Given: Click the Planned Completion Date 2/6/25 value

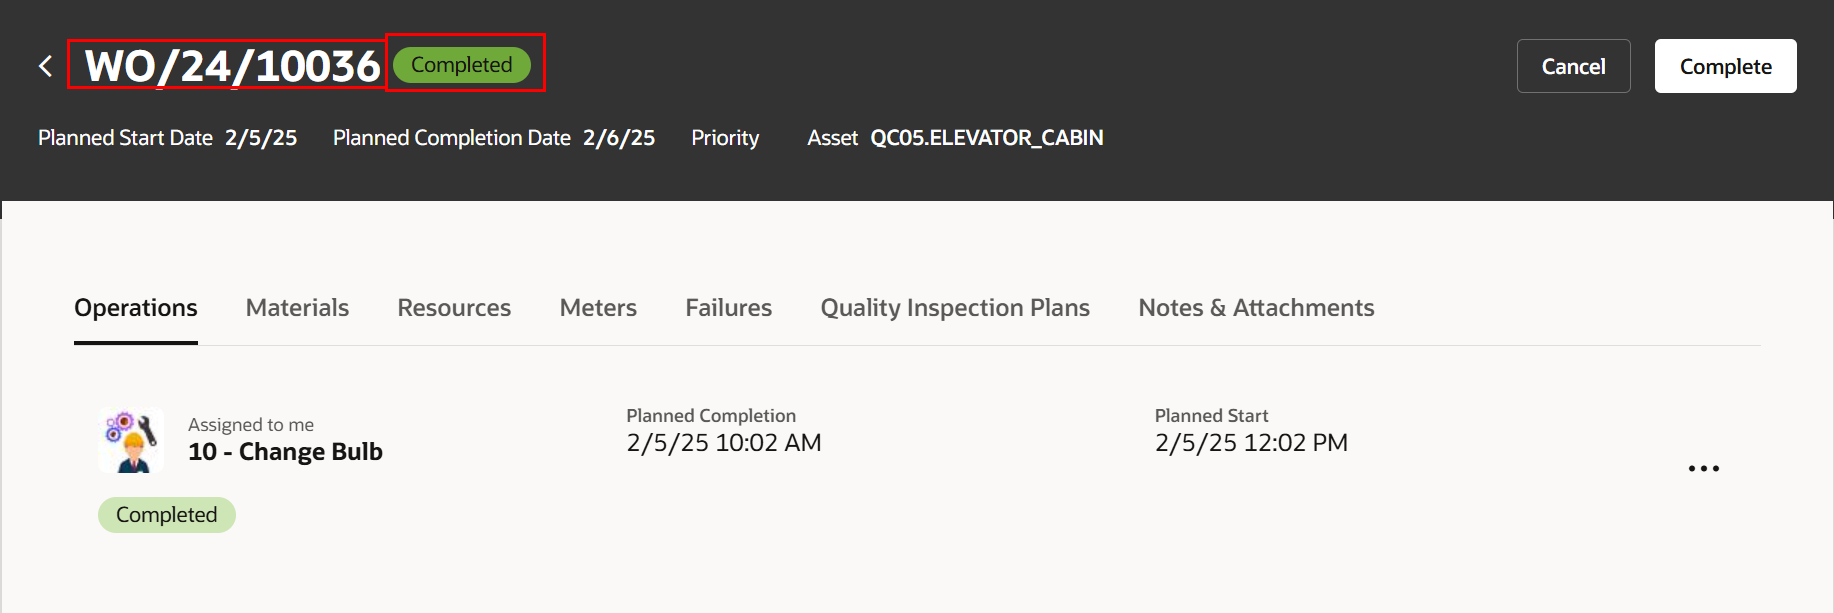Looking at the screenshot, I should 619,138.
